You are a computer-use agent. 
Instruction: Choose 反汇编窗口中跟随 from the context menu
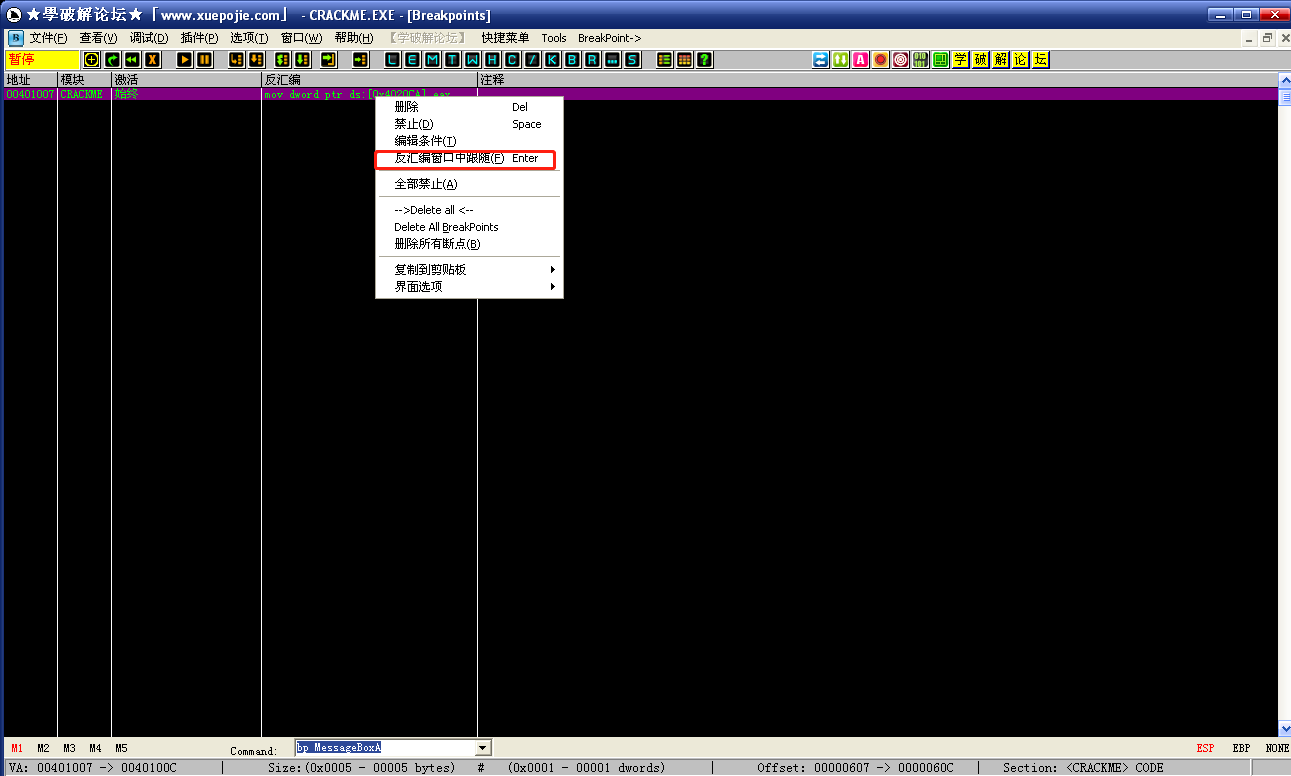(469, 159)
